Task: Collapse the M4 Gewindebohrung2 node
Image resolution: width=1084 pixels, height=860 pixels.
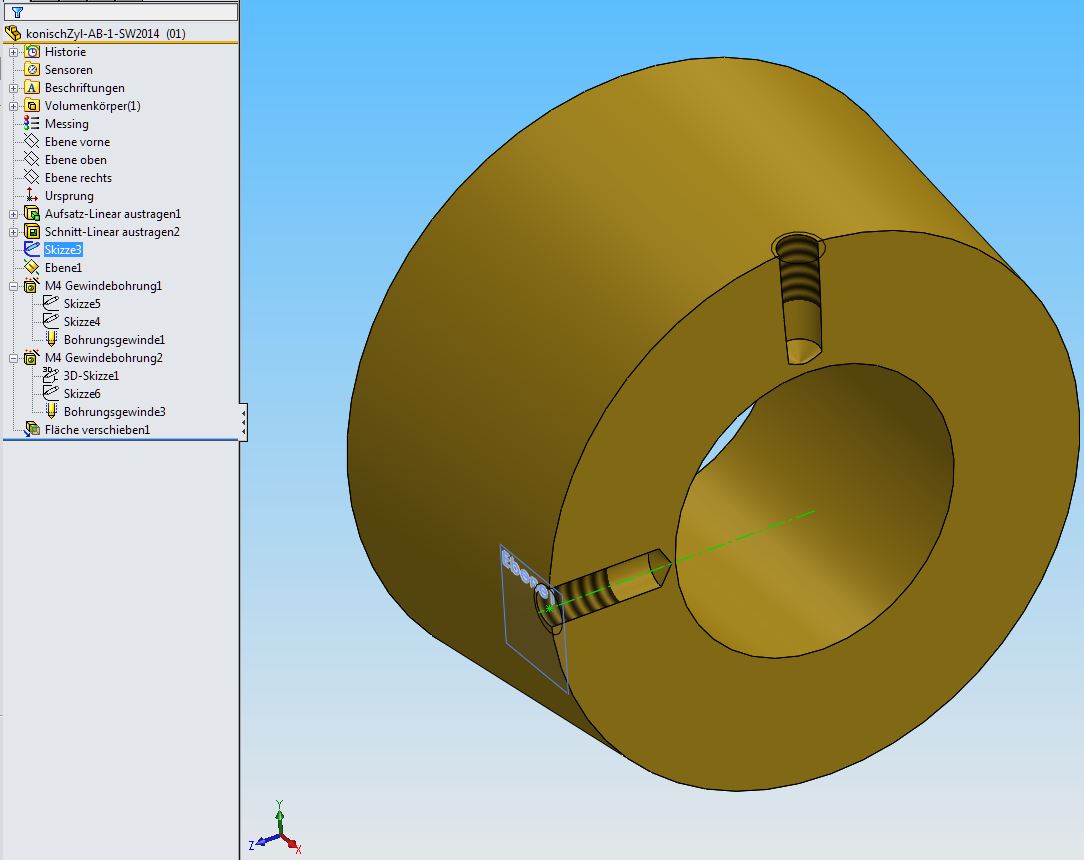Action: tap(14, 358)
